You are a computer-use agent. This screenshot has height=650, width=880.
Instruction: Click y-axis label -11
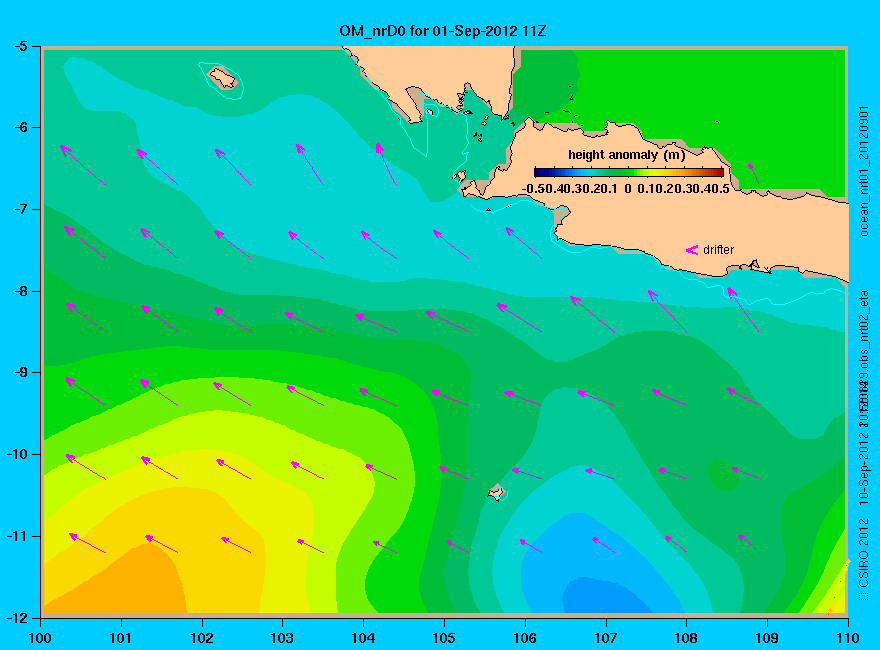coord(17,536)
